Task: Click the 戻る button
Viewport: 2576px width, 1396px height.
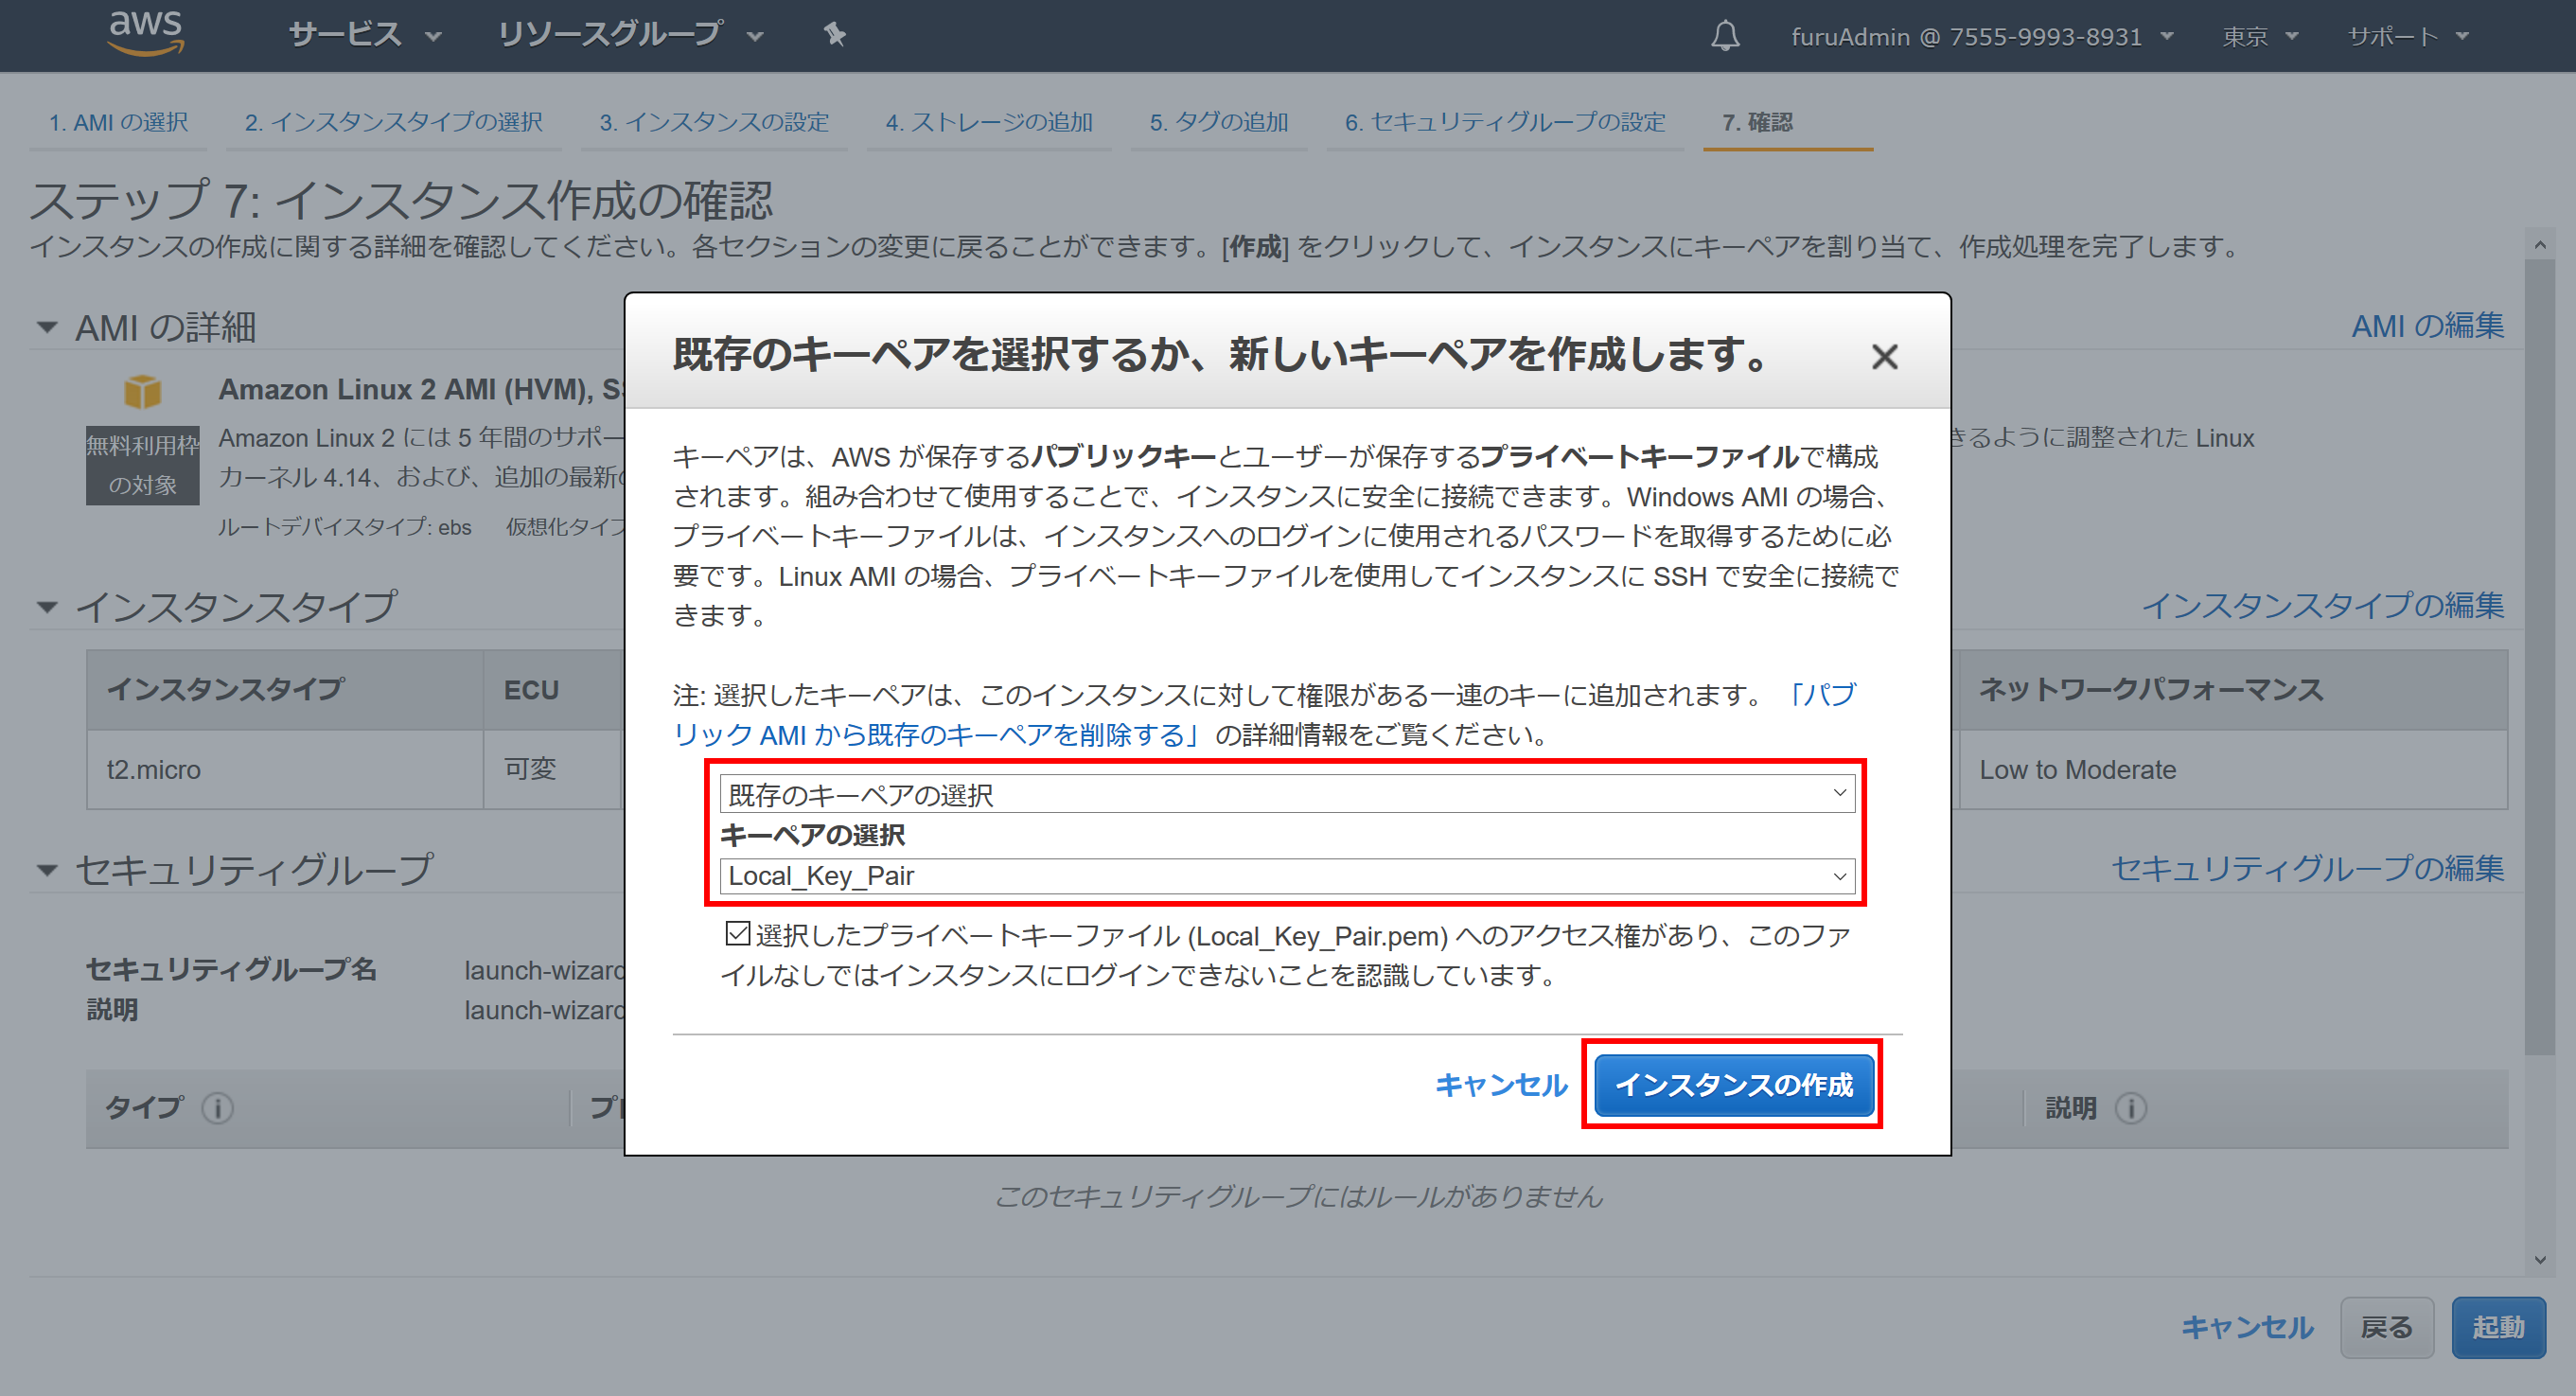Action: [2386, 1327]
